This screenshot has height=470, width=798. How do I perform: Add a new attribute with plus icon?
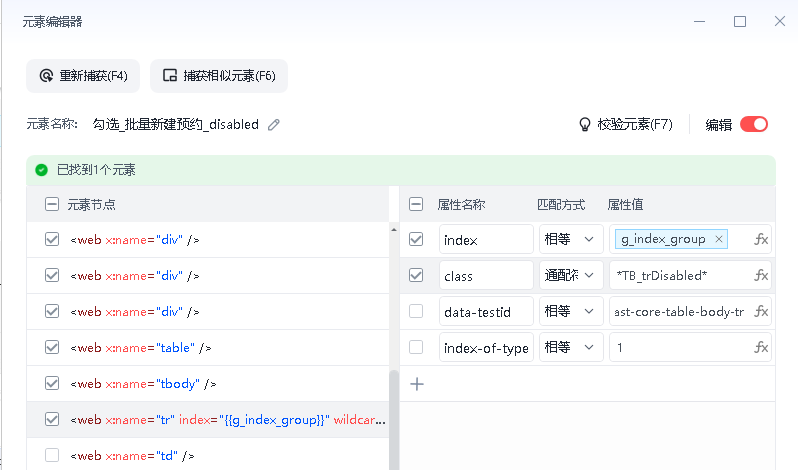click(417, 383)
